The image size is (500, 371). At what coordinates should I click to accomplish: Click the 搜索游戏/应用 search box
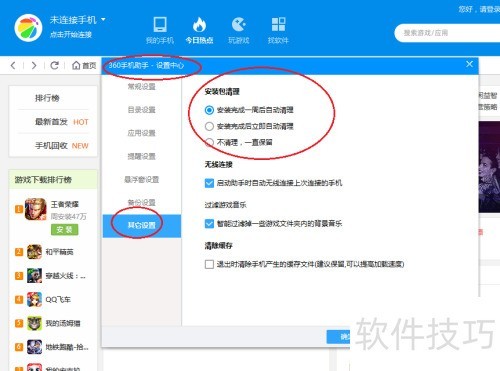[x=447, y=33]
